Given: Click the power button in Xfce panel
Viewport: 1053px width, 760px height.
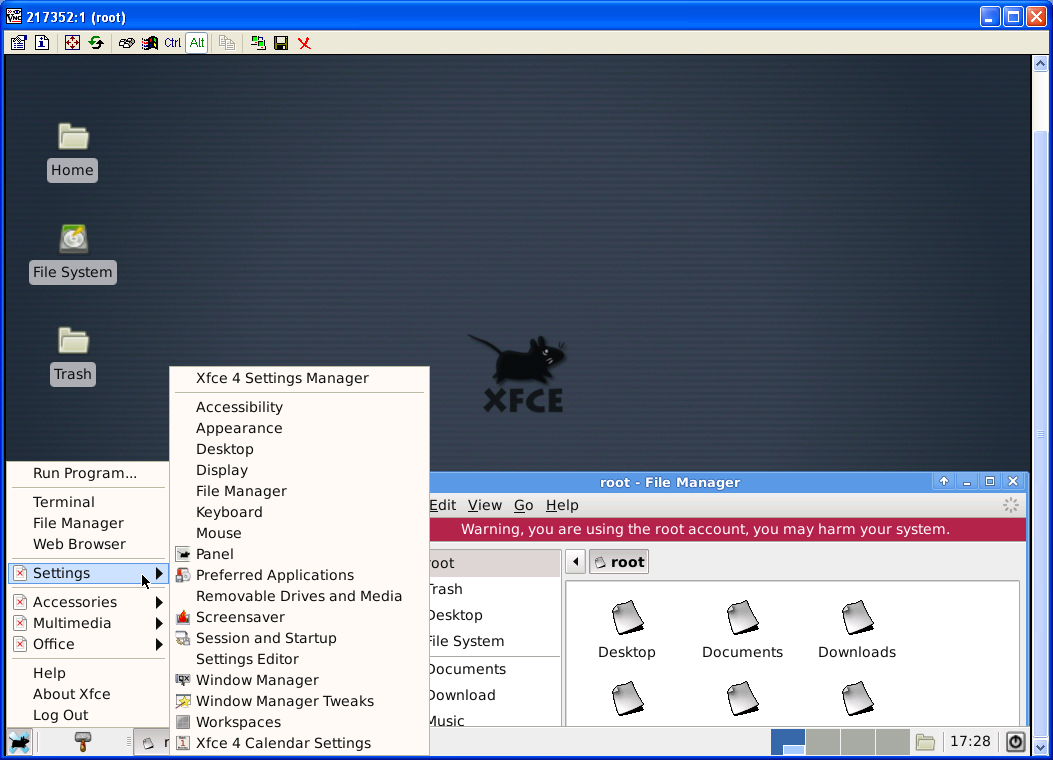Looking at the screenshot, I should point(1015,742).
